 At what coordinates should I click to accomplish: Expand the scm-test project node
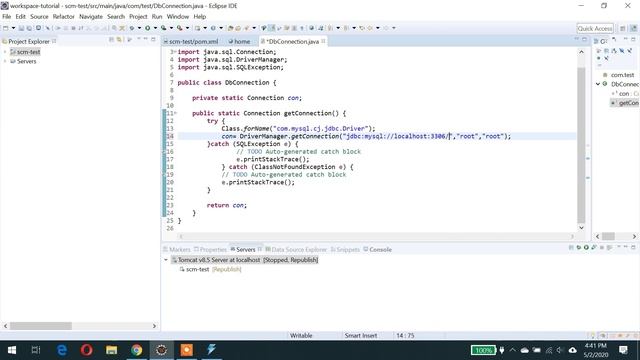(x=5, y=52)
